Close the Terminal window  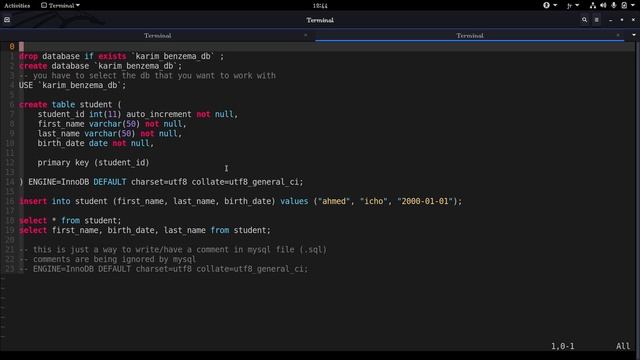point(633,20)
